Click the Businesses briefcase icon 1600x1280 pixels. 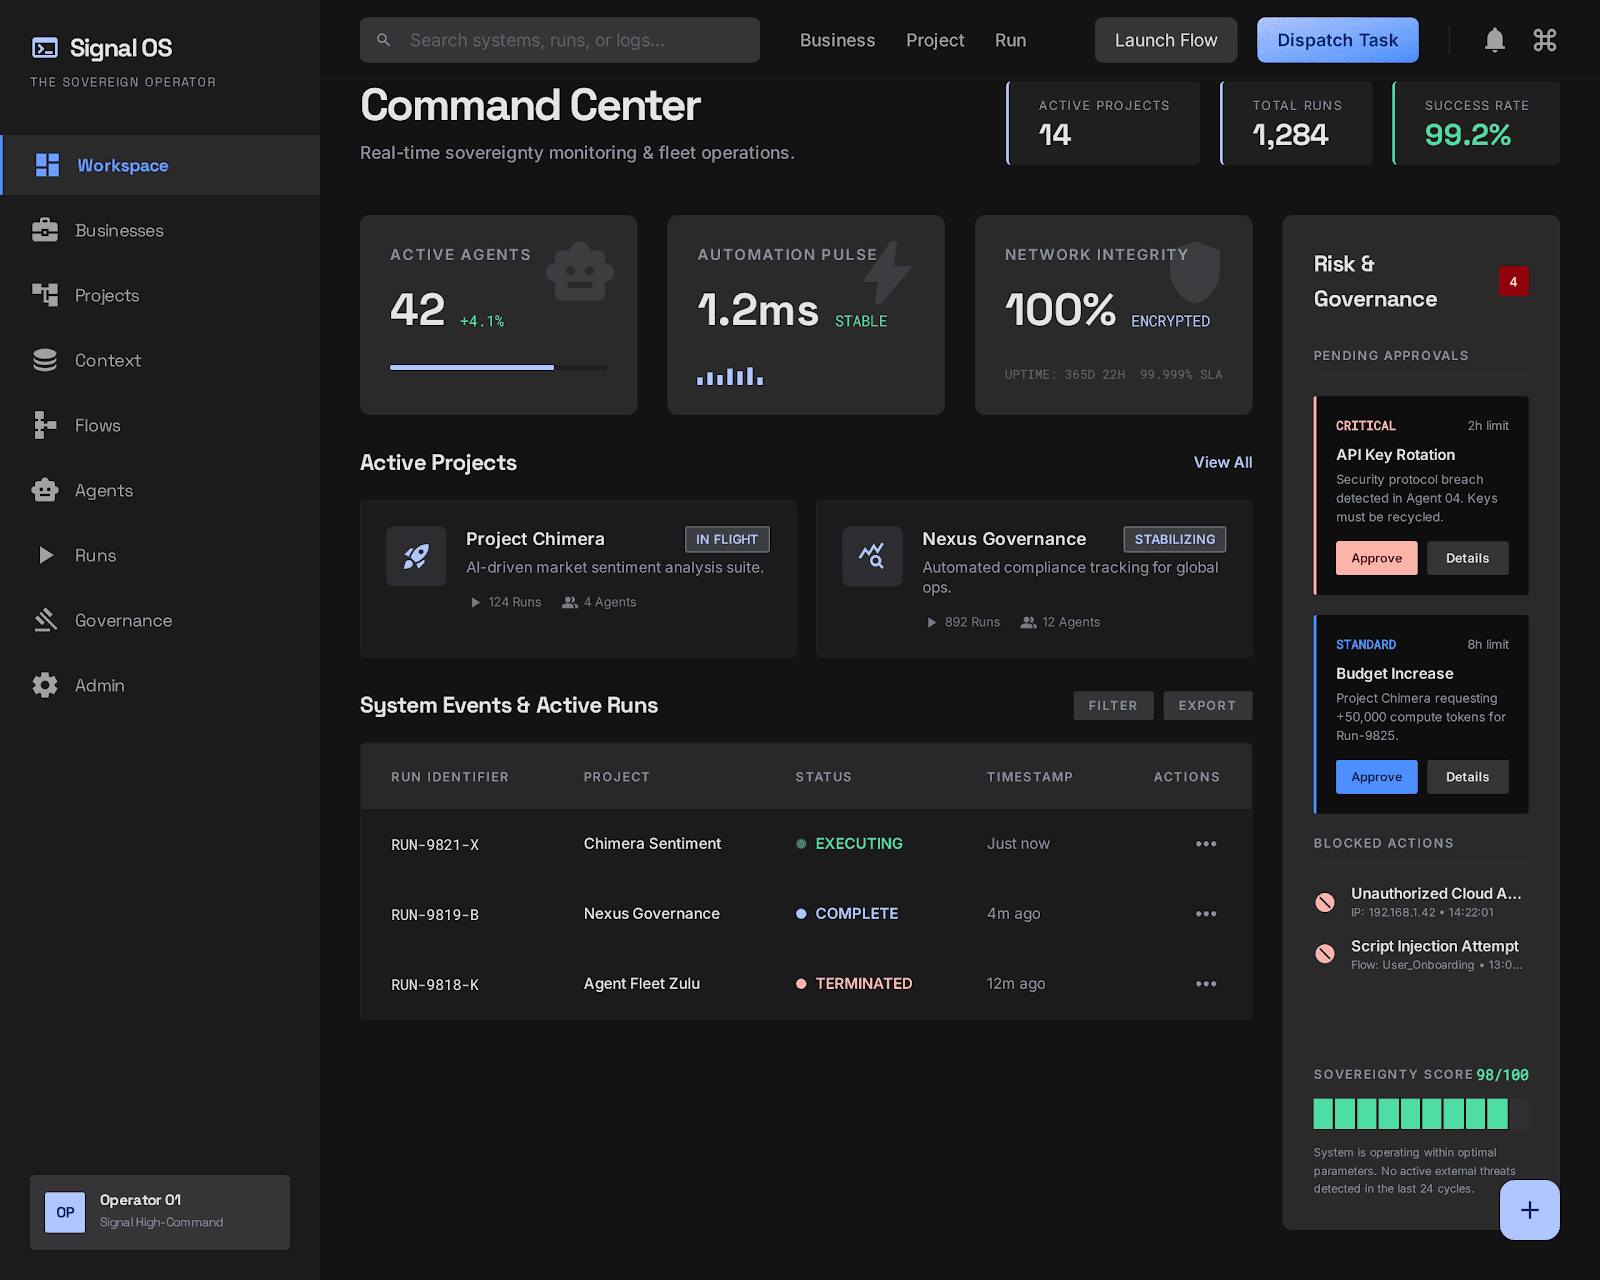pos(45,230)
